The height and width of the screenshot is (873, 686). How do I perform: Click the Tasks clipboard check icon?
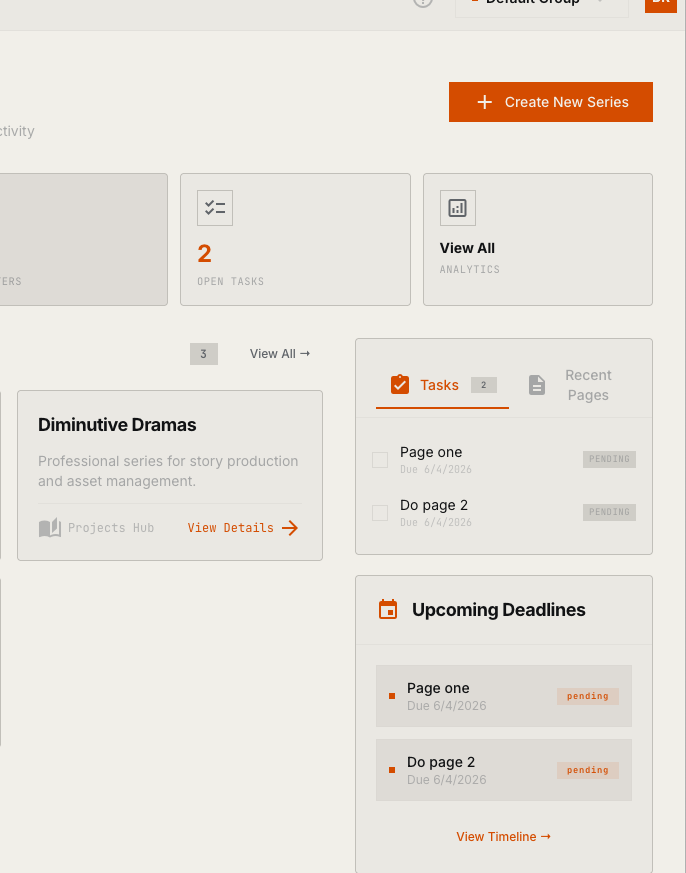pyautogui.click(x=400, y=385)
